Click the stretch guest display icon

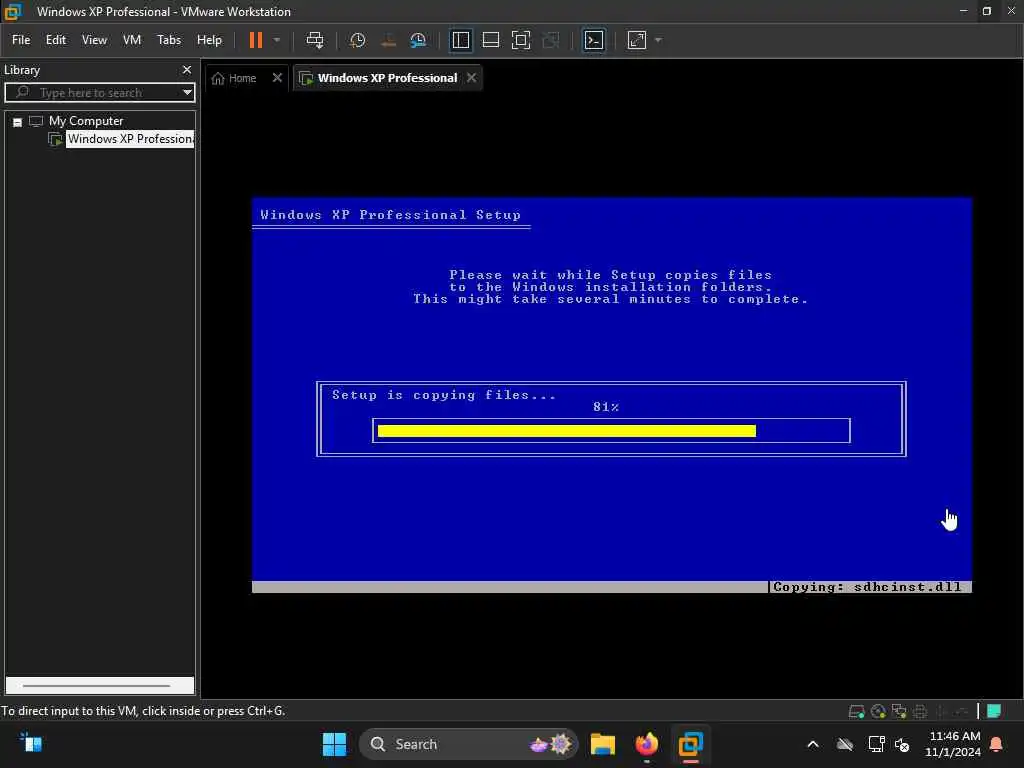point(637,40)
